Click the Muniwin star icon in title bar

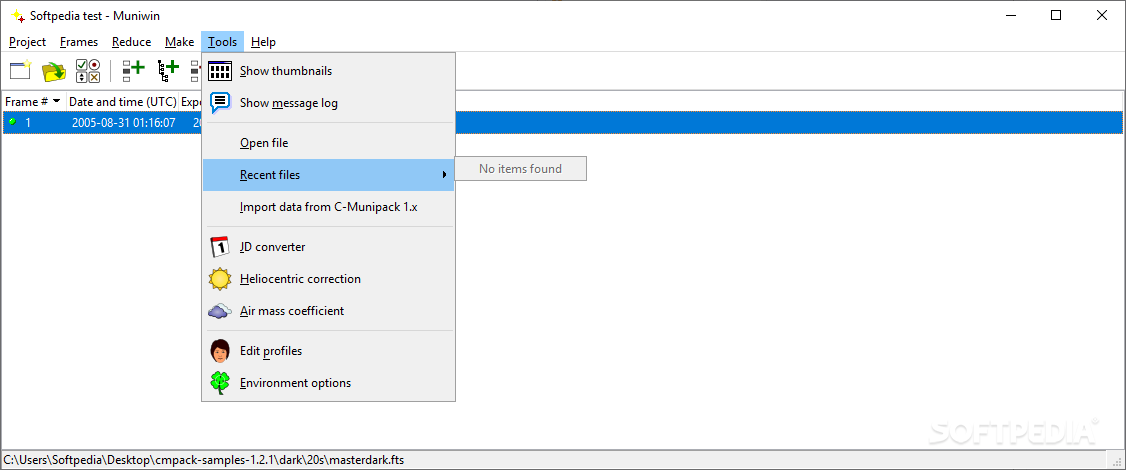[x=18, y=15]
